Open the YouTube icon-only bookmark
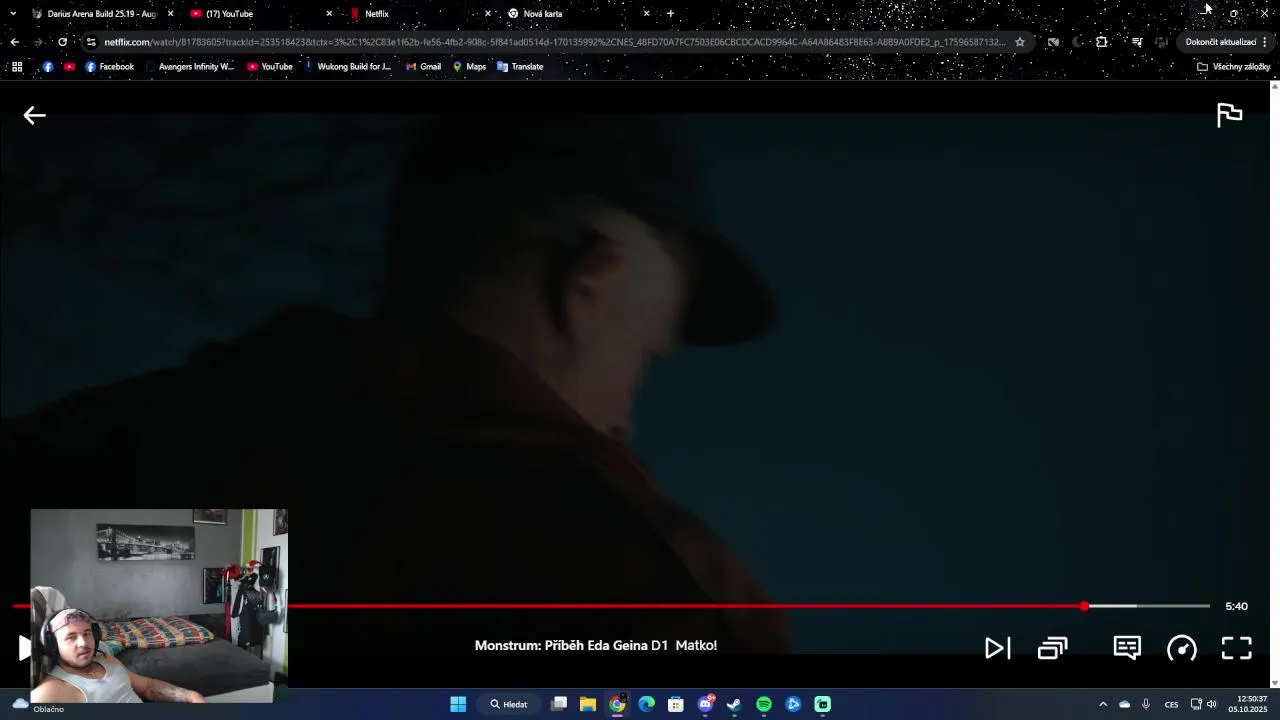The image size is (1280, 720). (x=69, y=67)
